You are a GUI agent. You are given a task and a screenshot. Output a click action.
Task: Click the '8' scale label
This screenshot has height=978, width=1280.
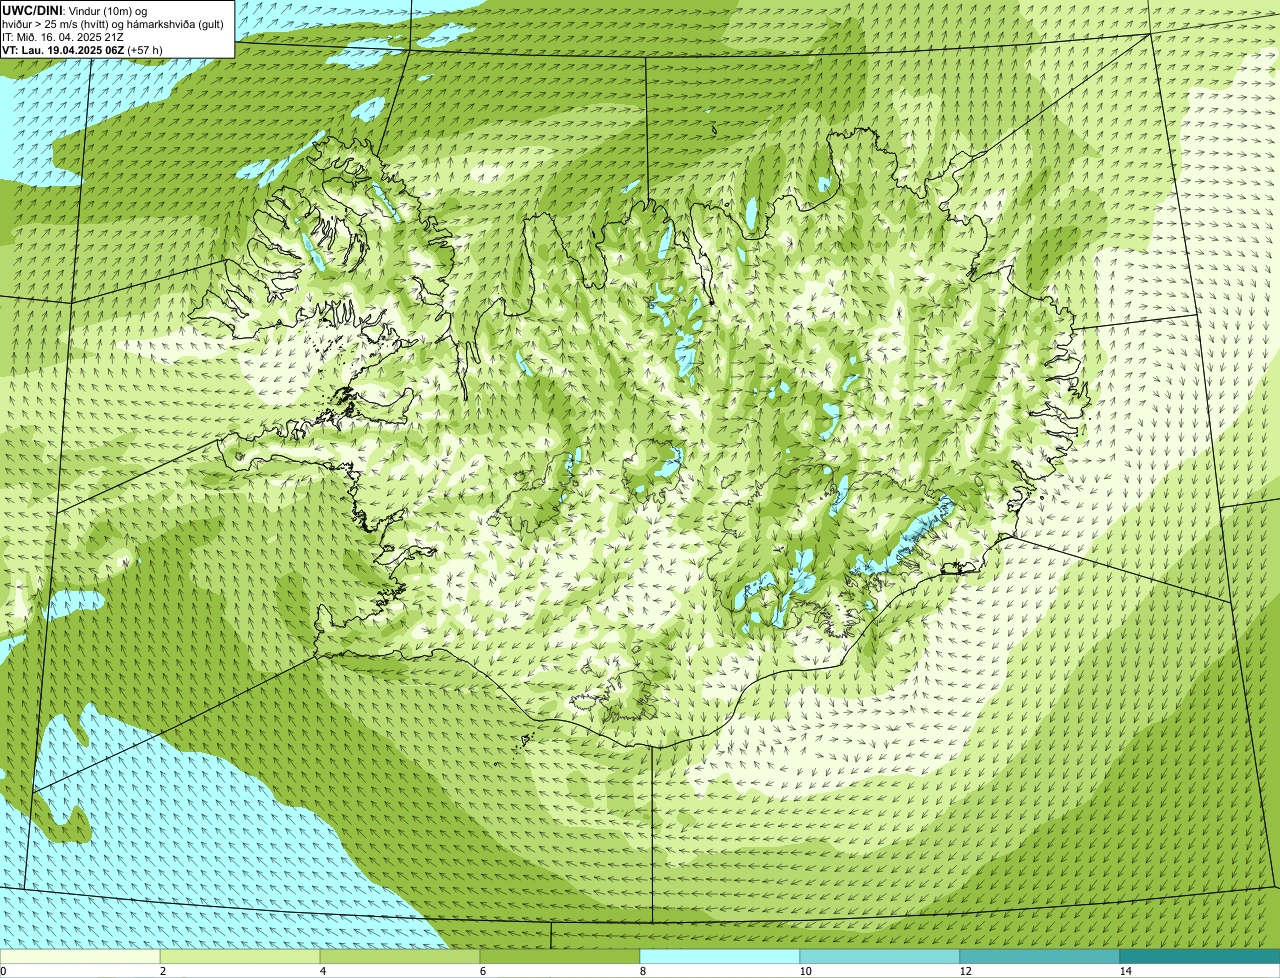642,971
